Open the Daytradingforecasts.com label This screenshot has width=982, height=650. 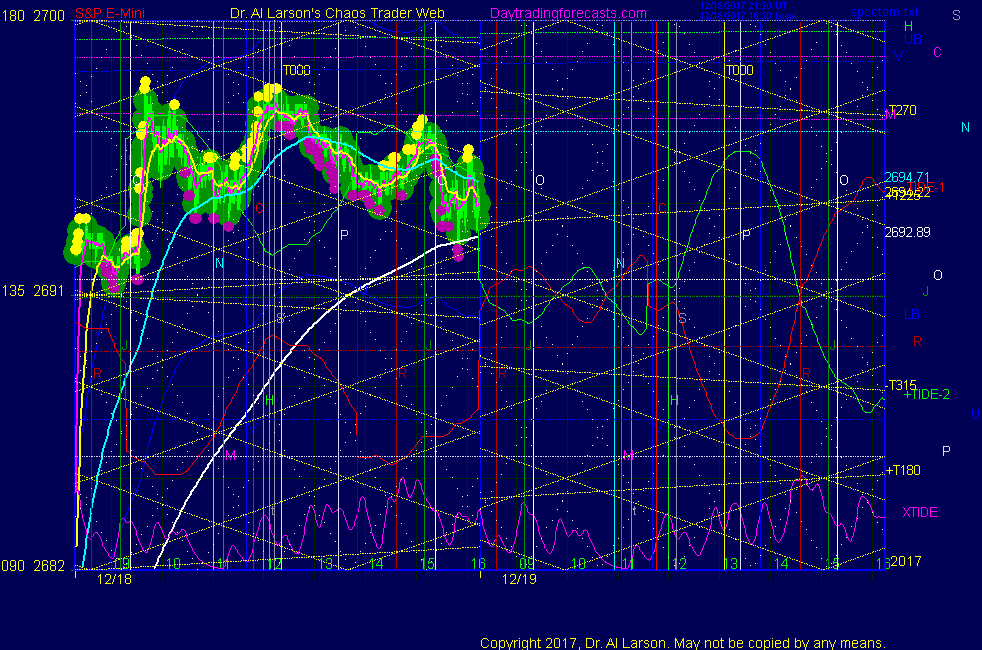568,14
